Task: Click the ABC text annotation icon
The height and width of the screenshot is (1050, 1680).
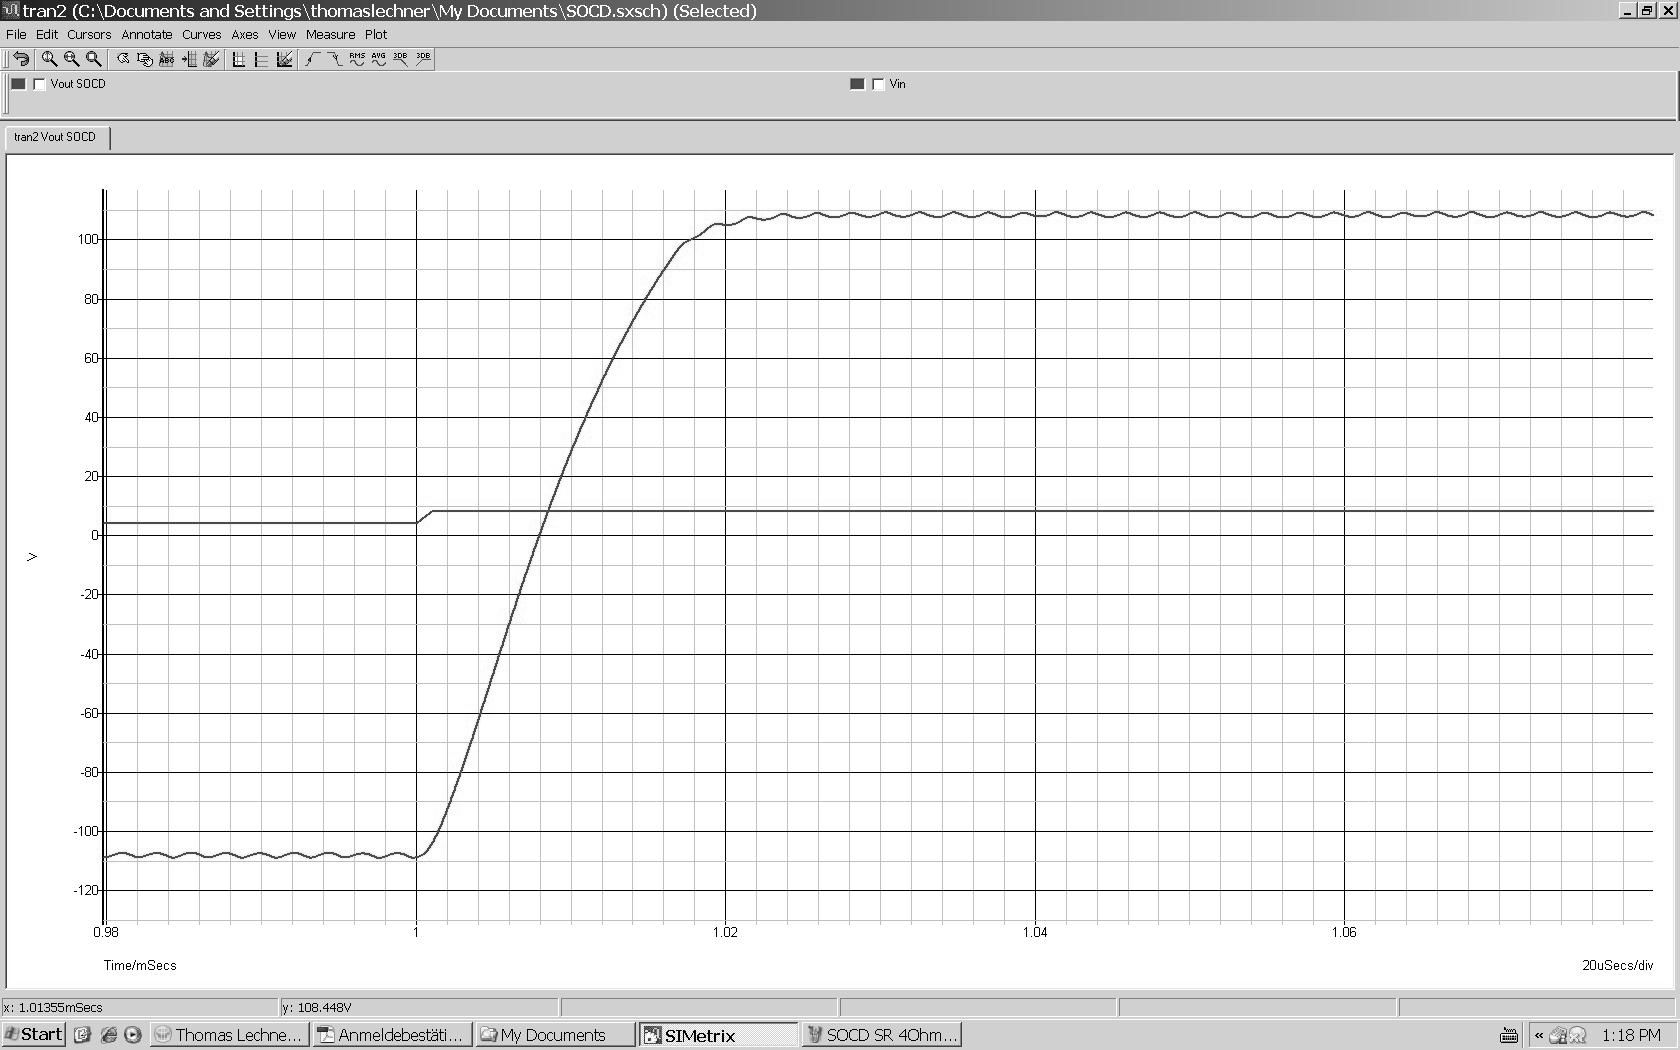Action: (167, 59)
